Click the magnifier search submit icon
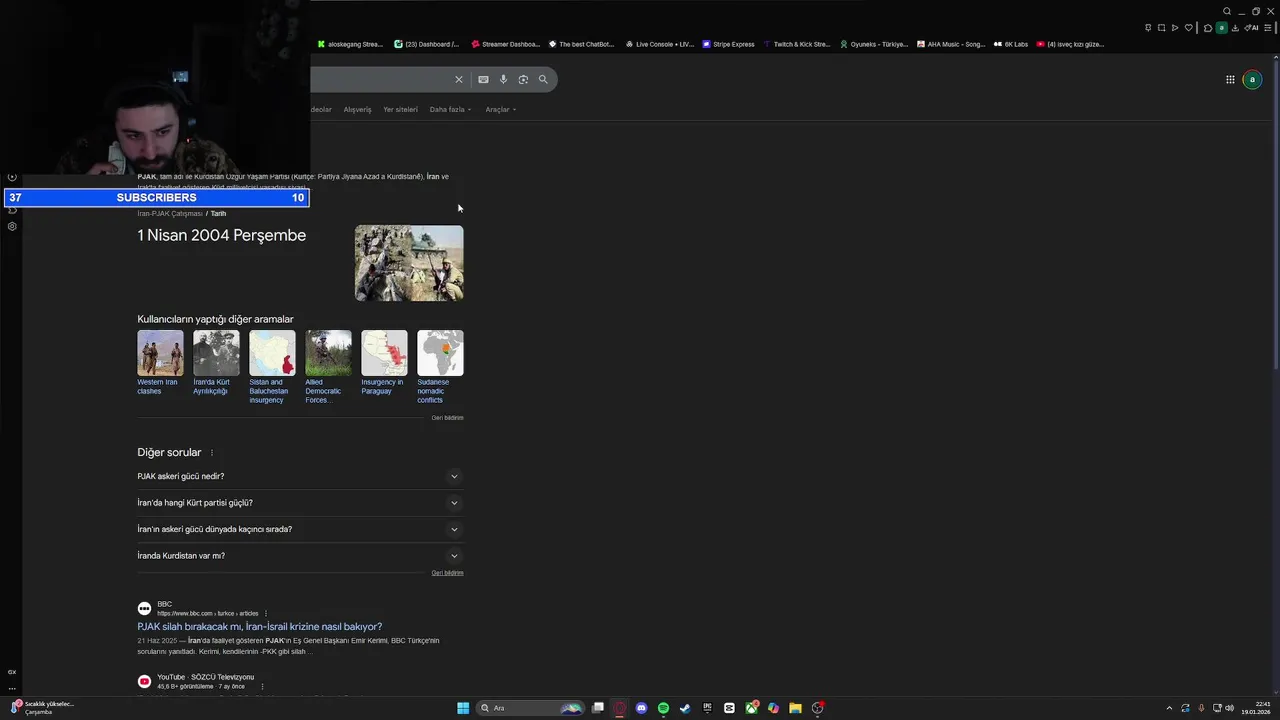 pos(543,80)
